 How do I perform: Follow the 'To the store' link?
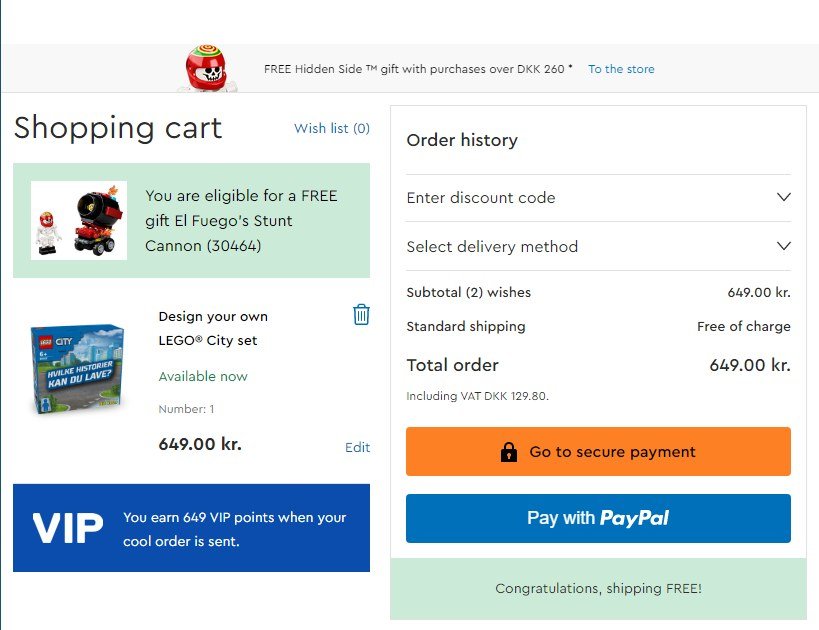[621, 69]
